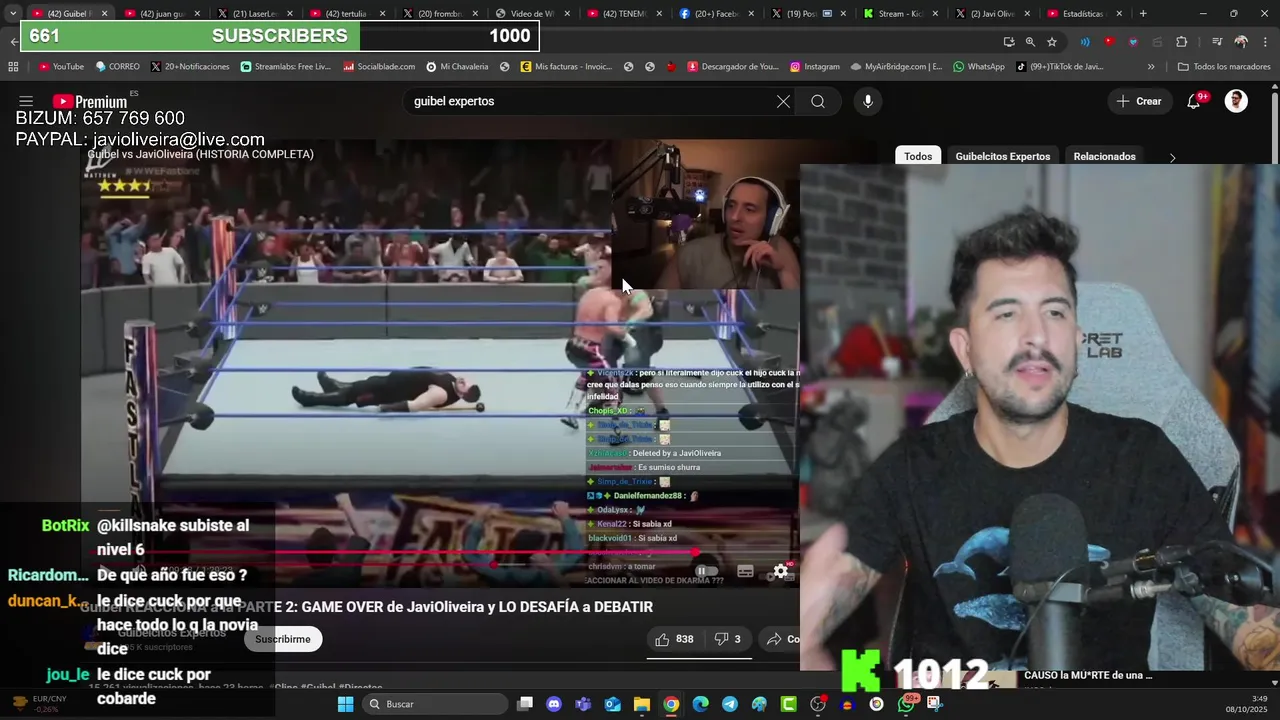The image size is (1280, 720).
Task: Open the zoom magnifier in address bar
Action: point(1030,42)
